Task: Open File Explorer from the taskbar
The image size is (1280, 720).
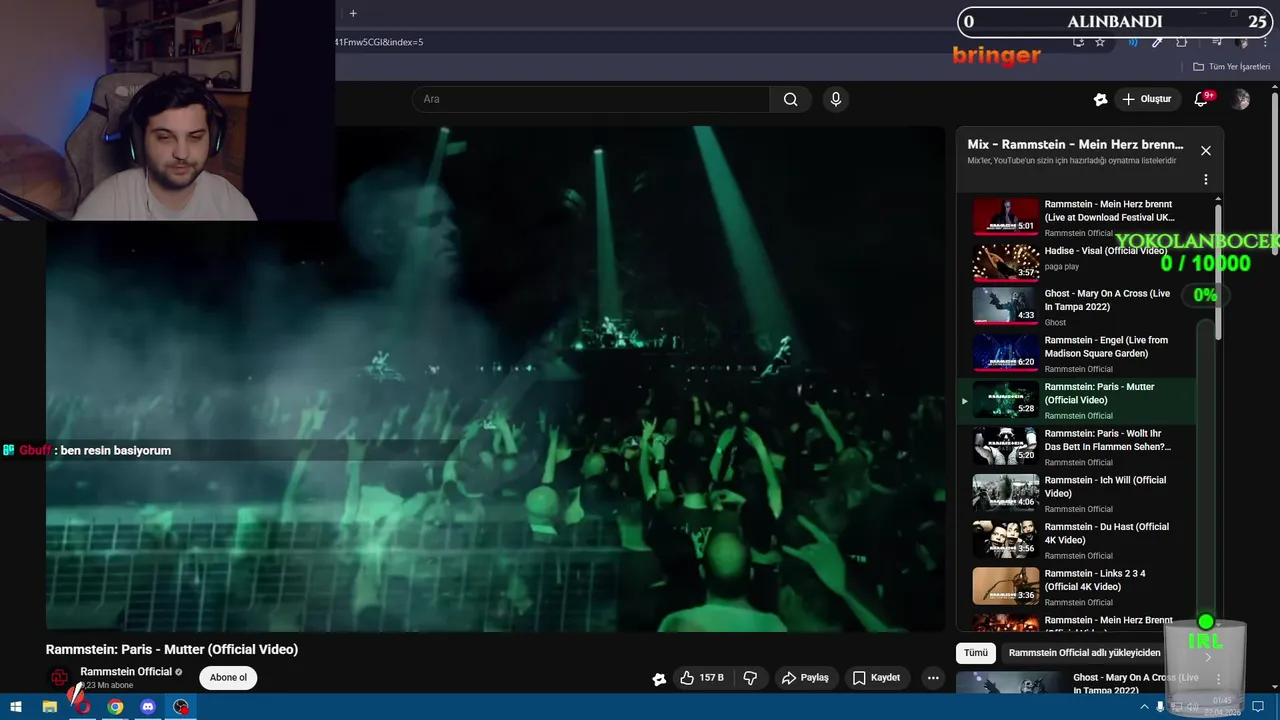Action: (x=49, y=707)
